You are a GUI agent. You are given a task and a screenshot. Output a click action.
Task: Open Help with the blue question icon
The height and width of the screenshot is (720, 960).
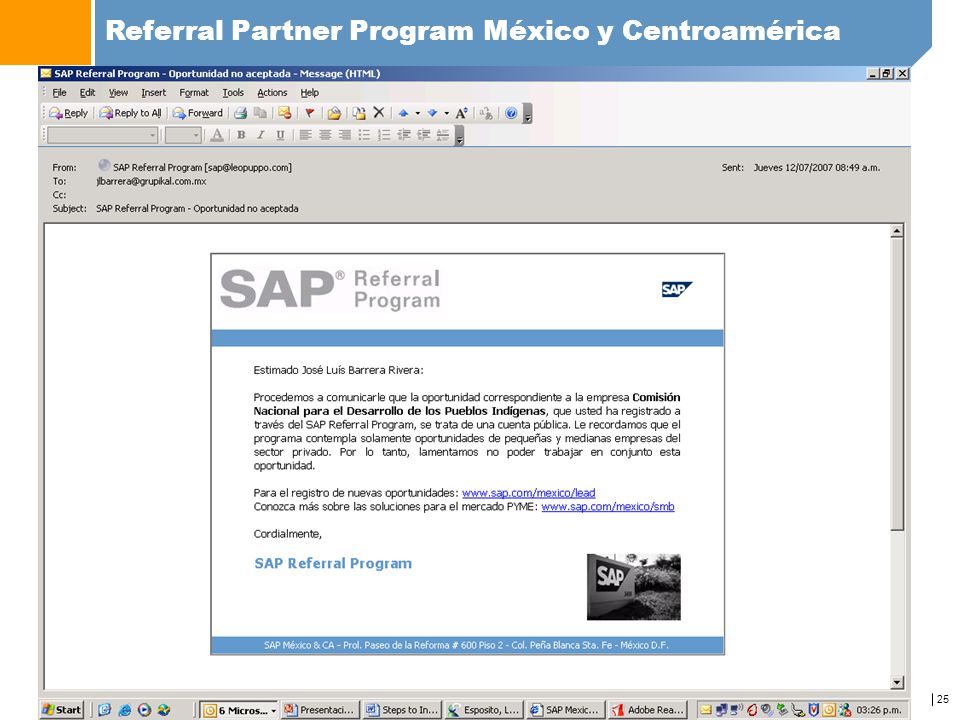click(511, 113)
